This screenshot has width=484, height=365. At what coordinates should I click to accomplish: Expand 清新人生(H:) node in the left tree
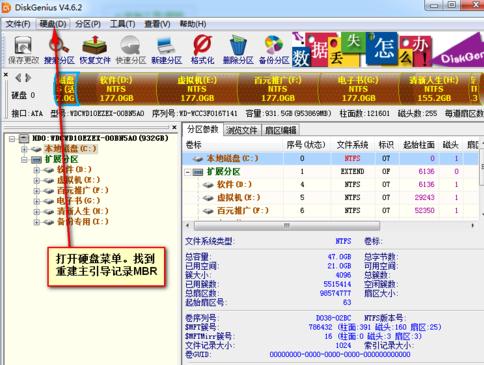point(37,211)
